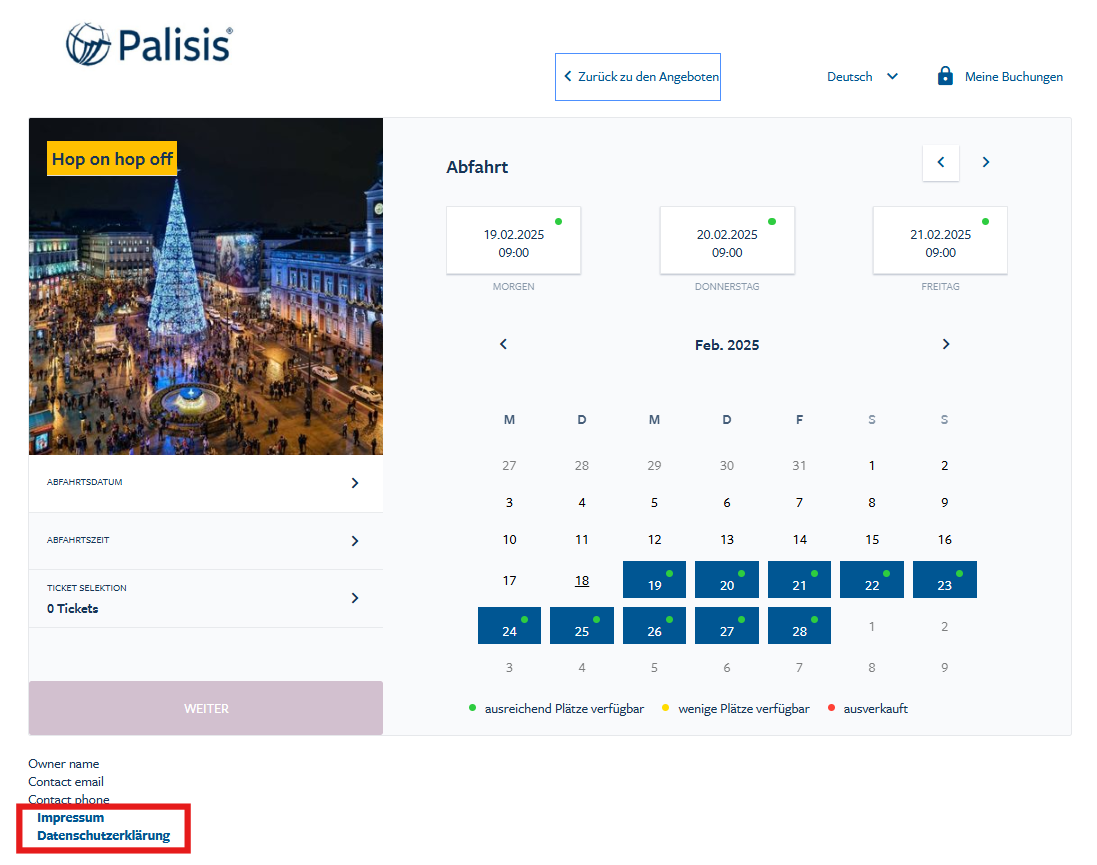This screenshot has width=1097, height=865.
Task: Click the Hop on hop off label
Action: point(112,159)
